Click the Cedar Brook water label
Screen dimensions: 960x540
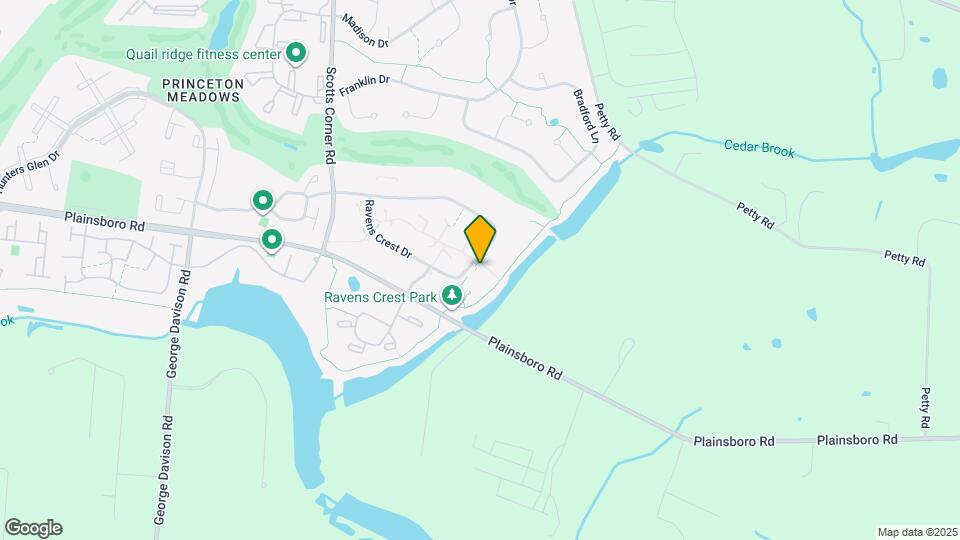(x=759, y=149)
